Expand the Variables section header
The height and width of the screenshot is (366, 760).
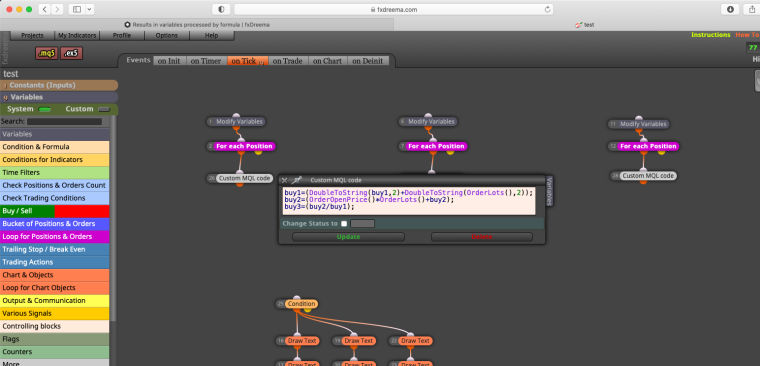[x=59, y=97]
